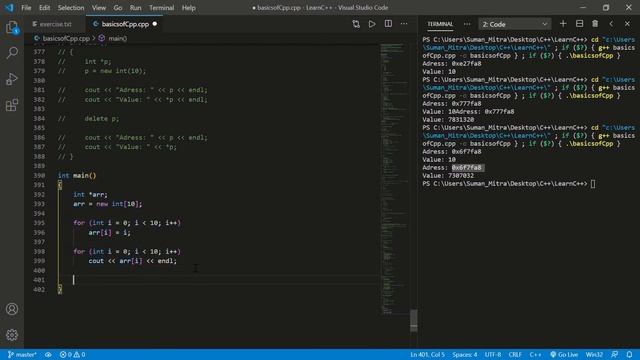Change end of line sequence CRLF
Screen dimensions: 640x360
[x=515, y=355]
